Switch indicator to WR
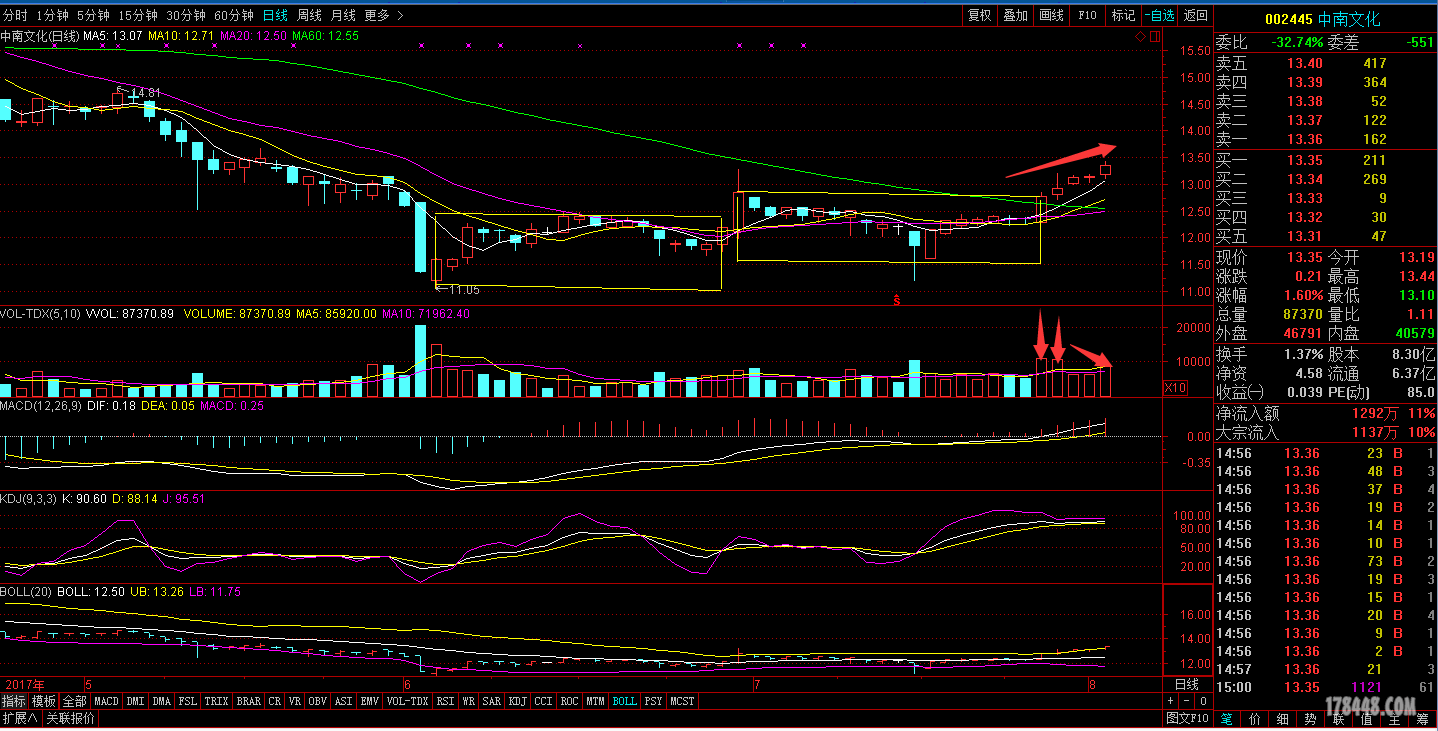Viewport: 1438px width, 731px height. (468, 701)
